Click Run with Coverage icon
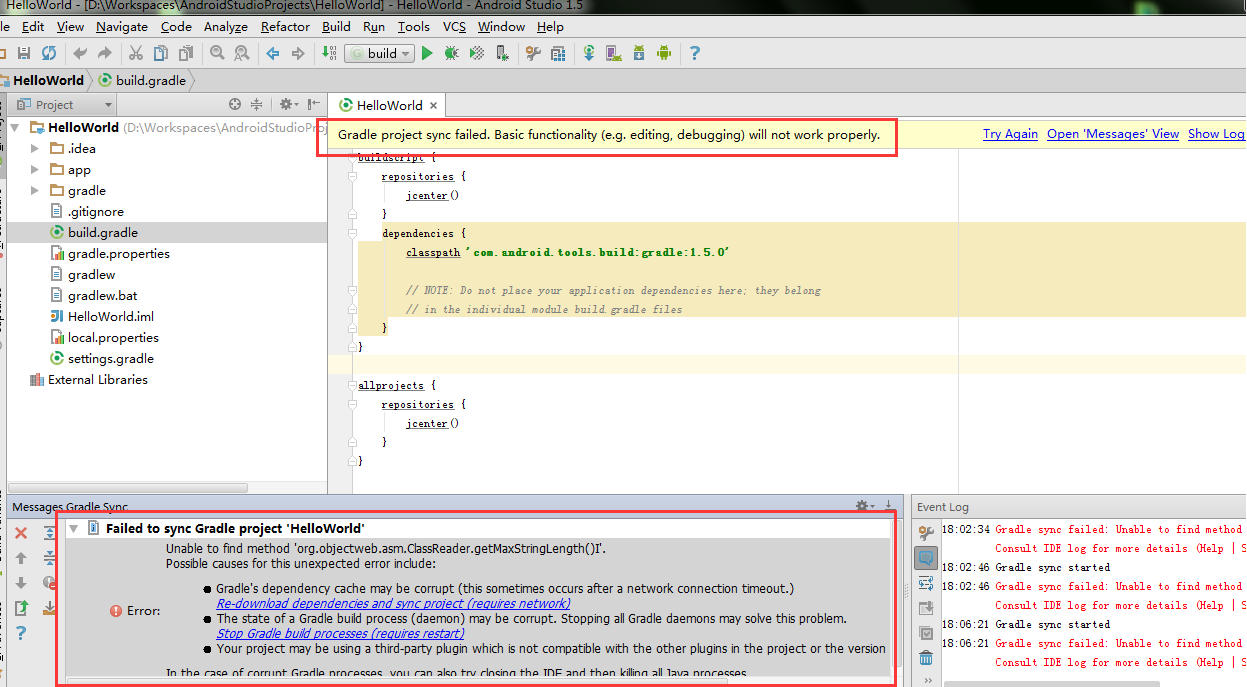This screenshot has height=687, width=1247. coord(477,53)
